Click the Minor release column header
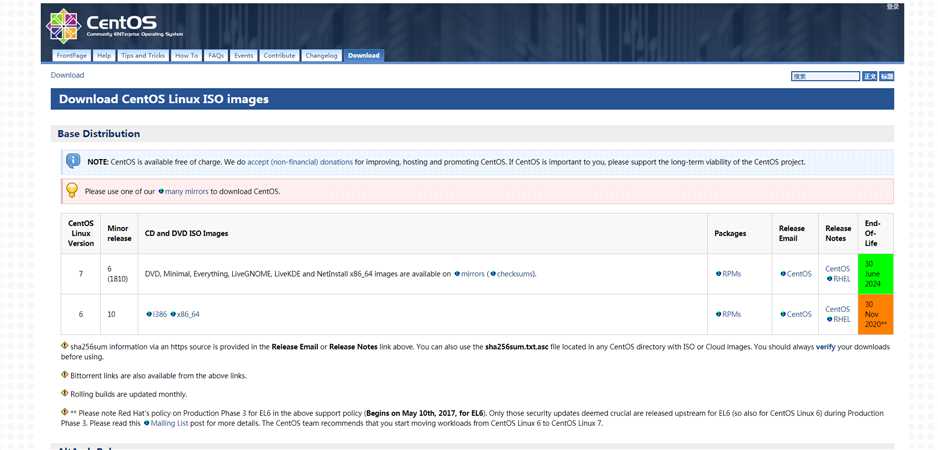Image resolution: width=938 pixels, height=450 pixels. pyautogui.click(x=119, y=233)
